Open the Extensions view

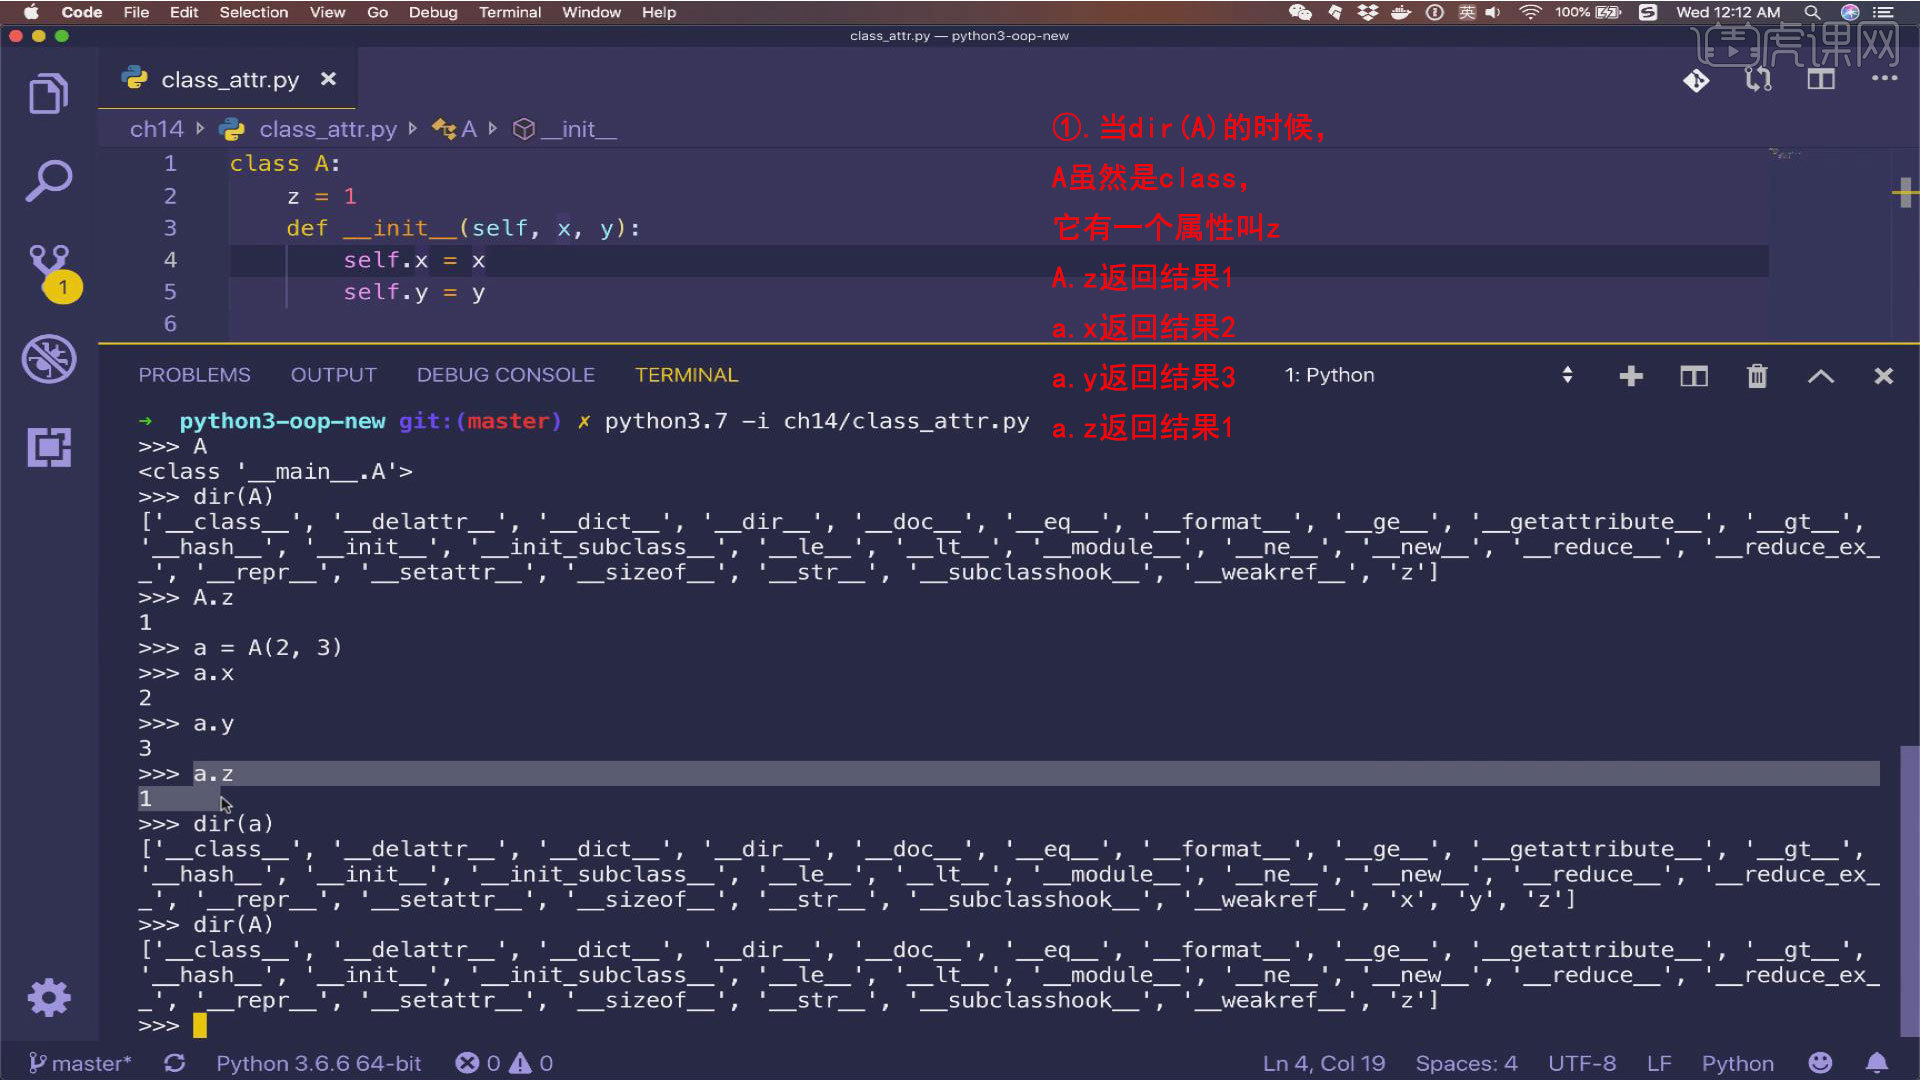[48, 447]
